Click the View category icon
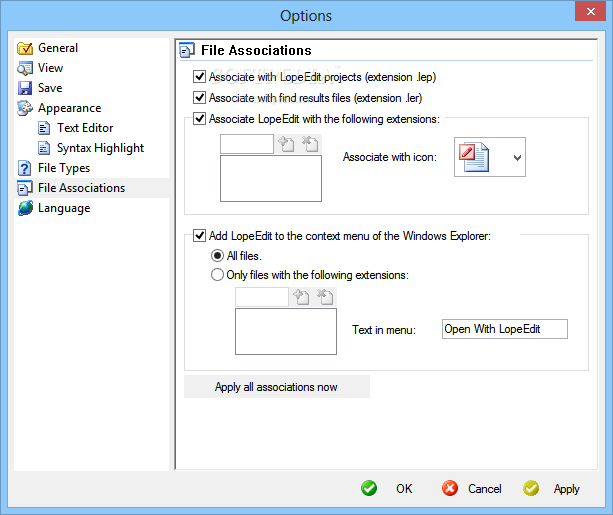The image size is (613, 515). [x=25, y=68]
